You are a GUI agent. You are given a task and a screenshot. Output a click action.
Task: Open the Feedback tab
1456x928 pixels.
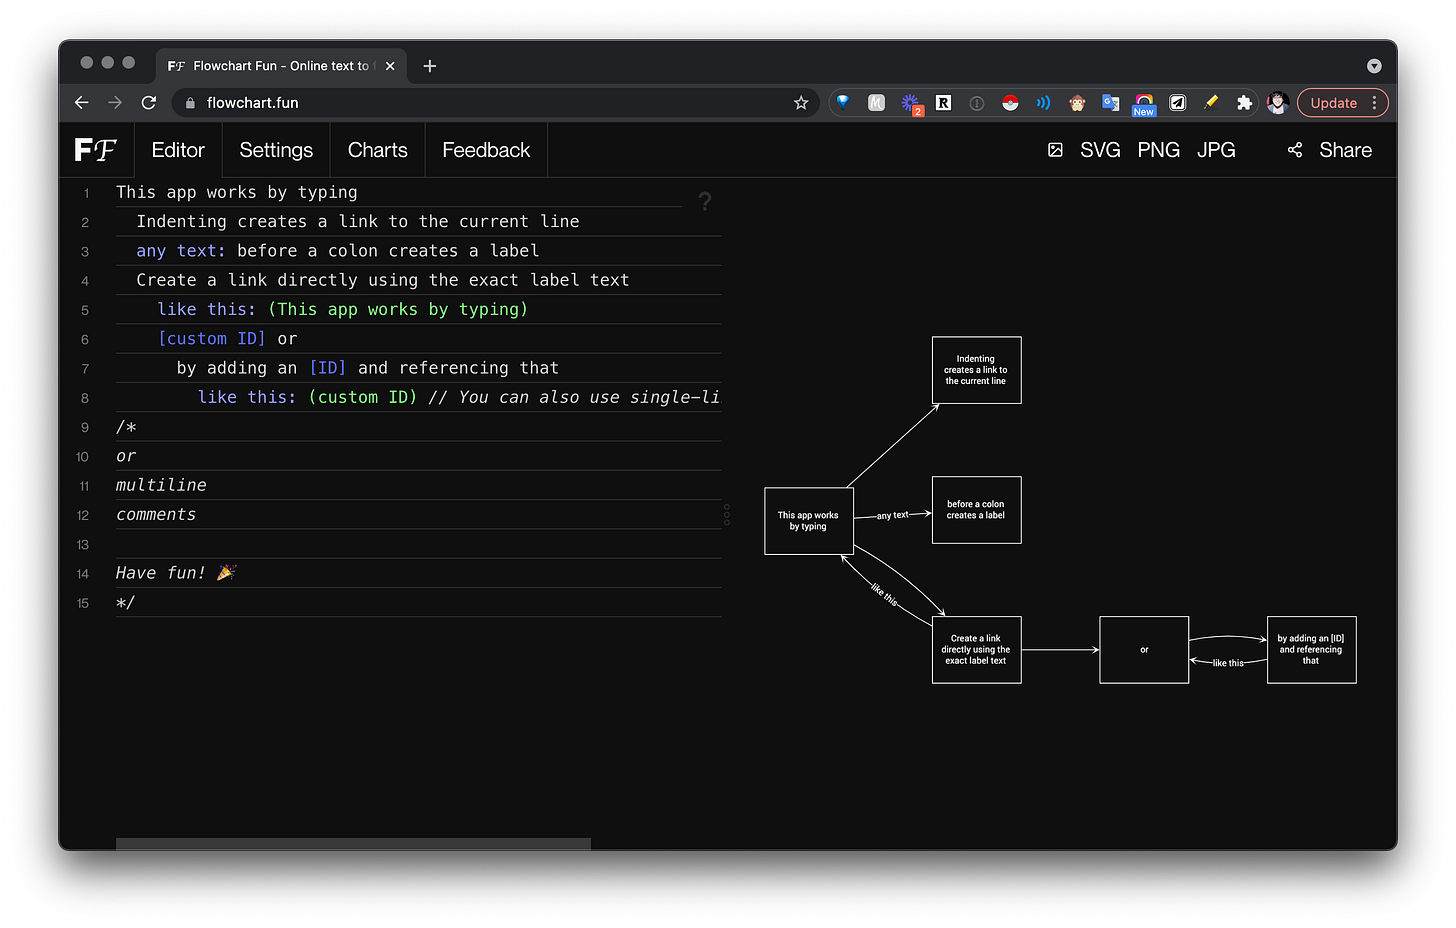[486, 150]
